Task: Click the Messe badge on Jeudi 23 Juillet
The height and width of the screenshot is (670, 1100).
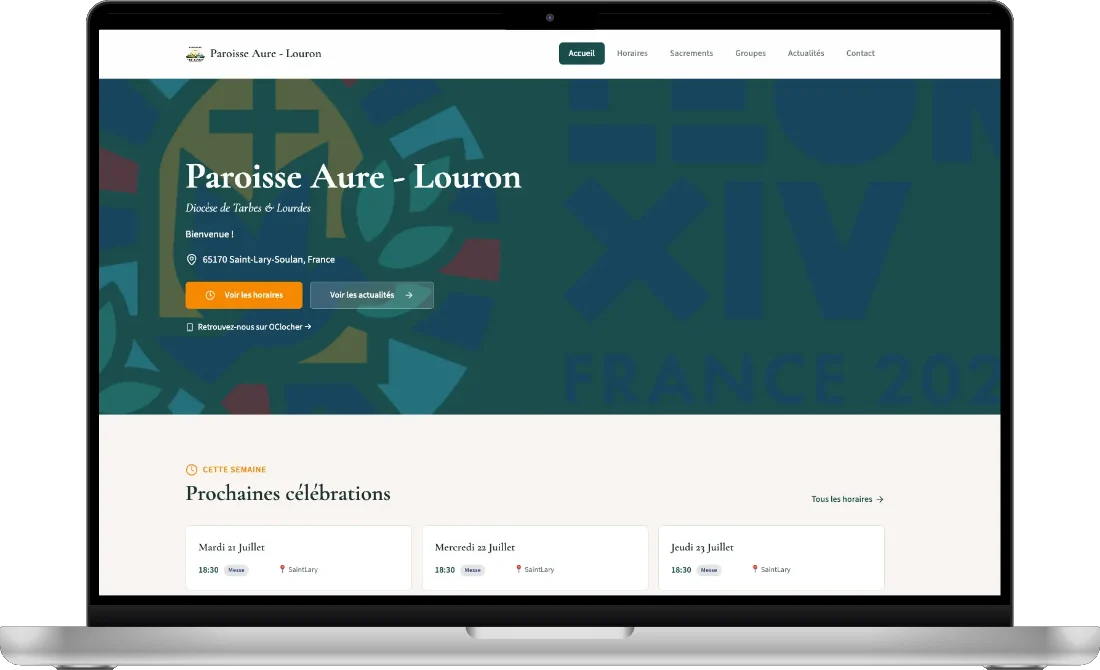Action: click(x=709, y=570)
